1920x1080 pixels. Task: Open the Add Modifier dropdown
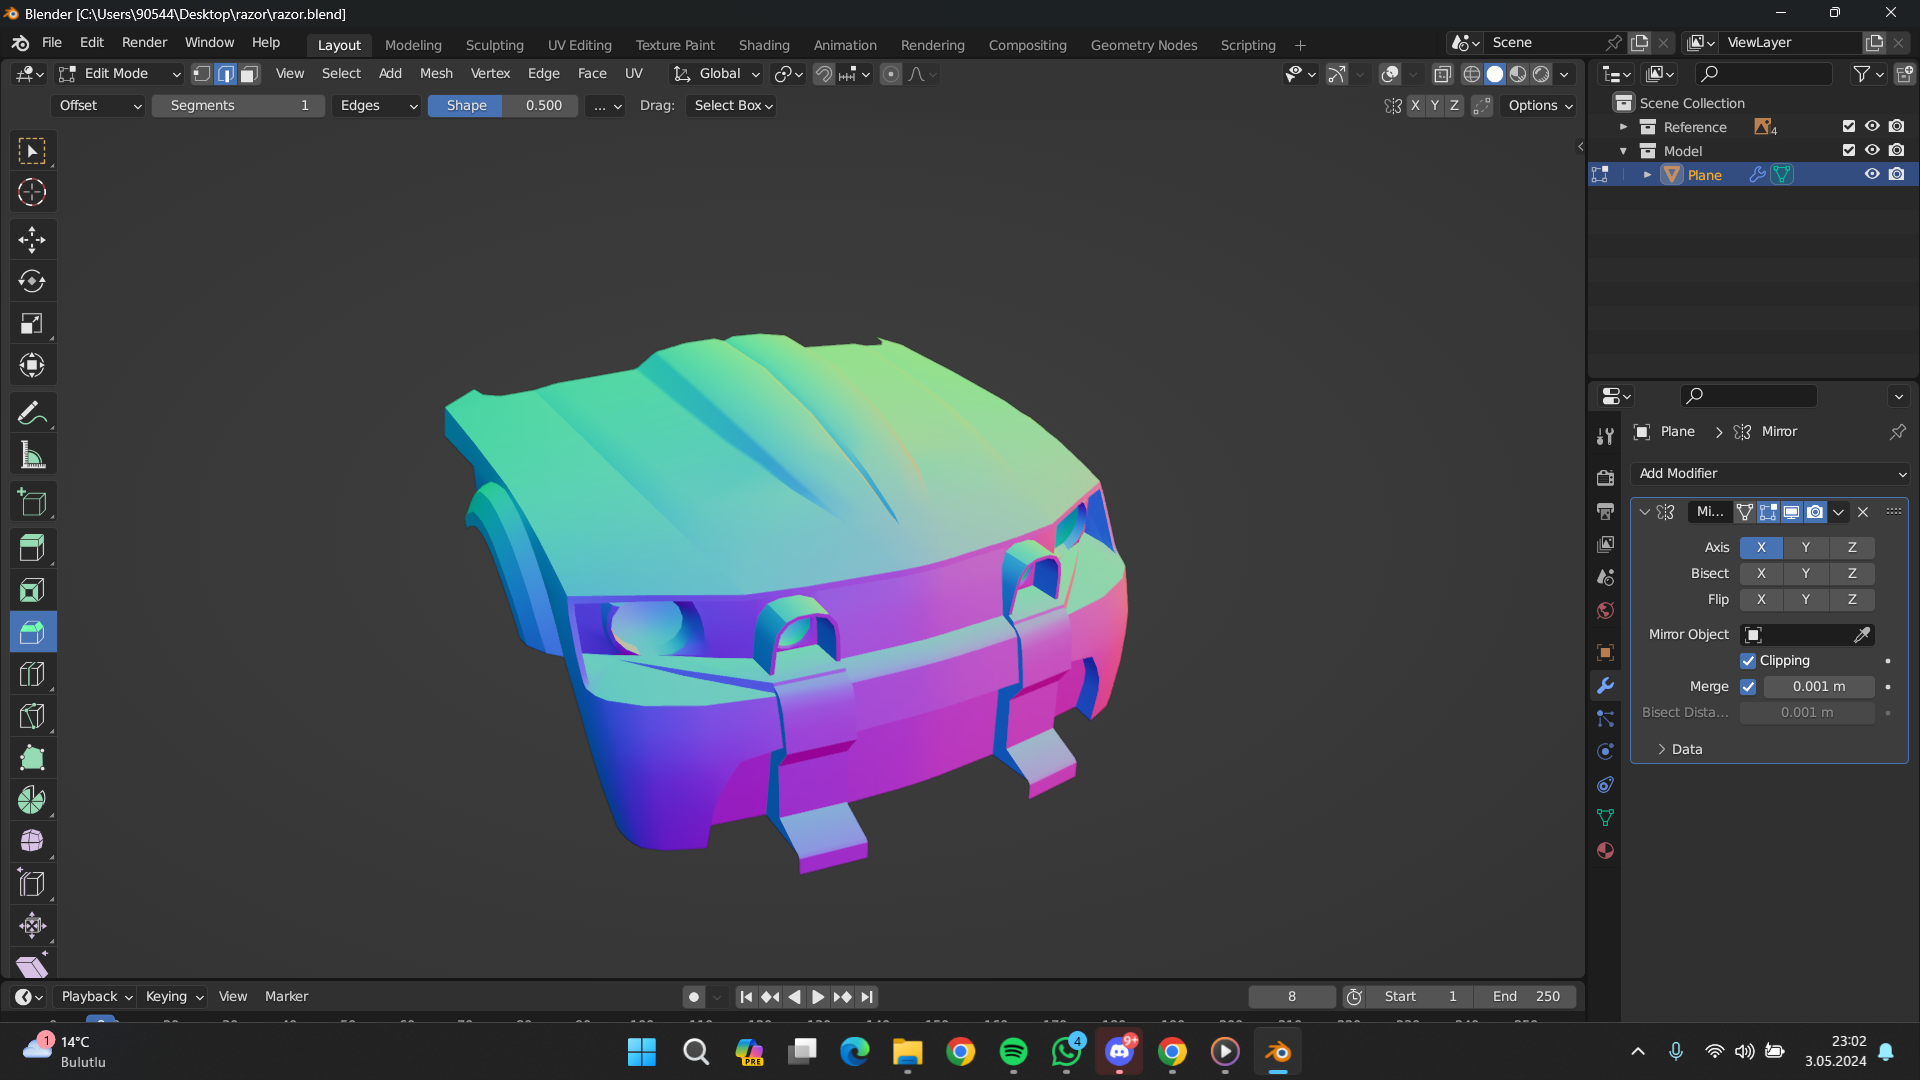coord(1769,474)
